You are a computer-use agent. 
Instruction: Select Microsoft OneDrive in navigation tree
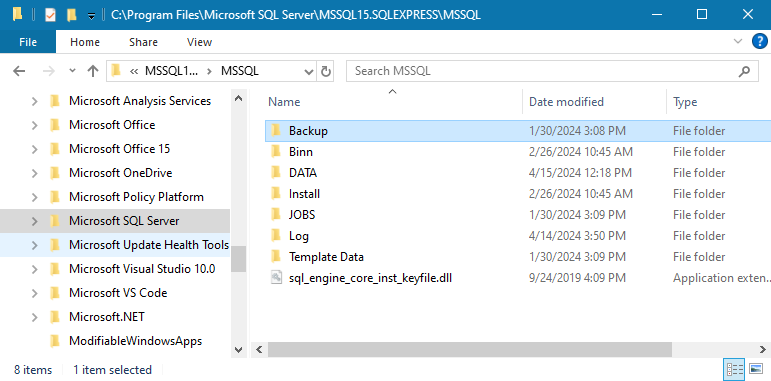click(x=120, y=173)
